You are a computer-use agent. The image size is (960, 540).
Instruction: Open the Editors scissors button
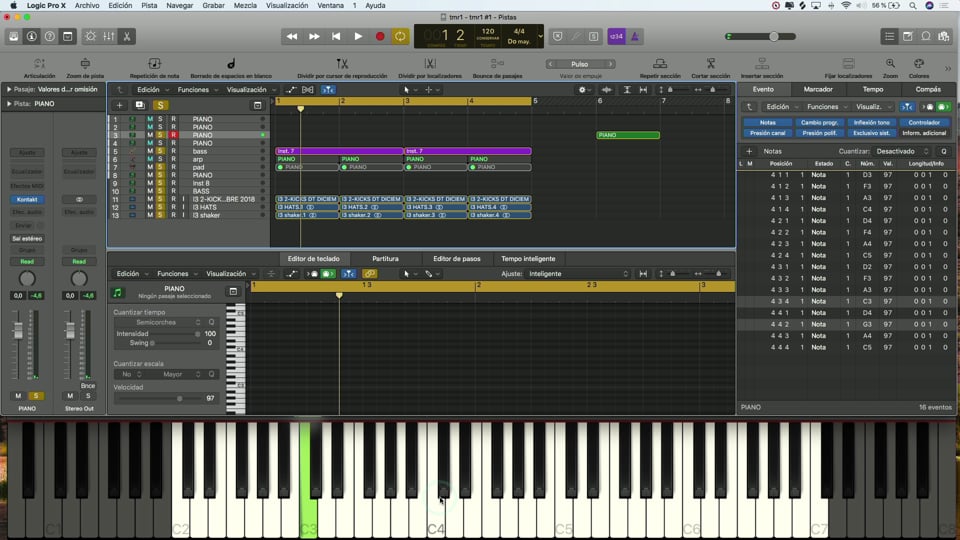[127, 36]
